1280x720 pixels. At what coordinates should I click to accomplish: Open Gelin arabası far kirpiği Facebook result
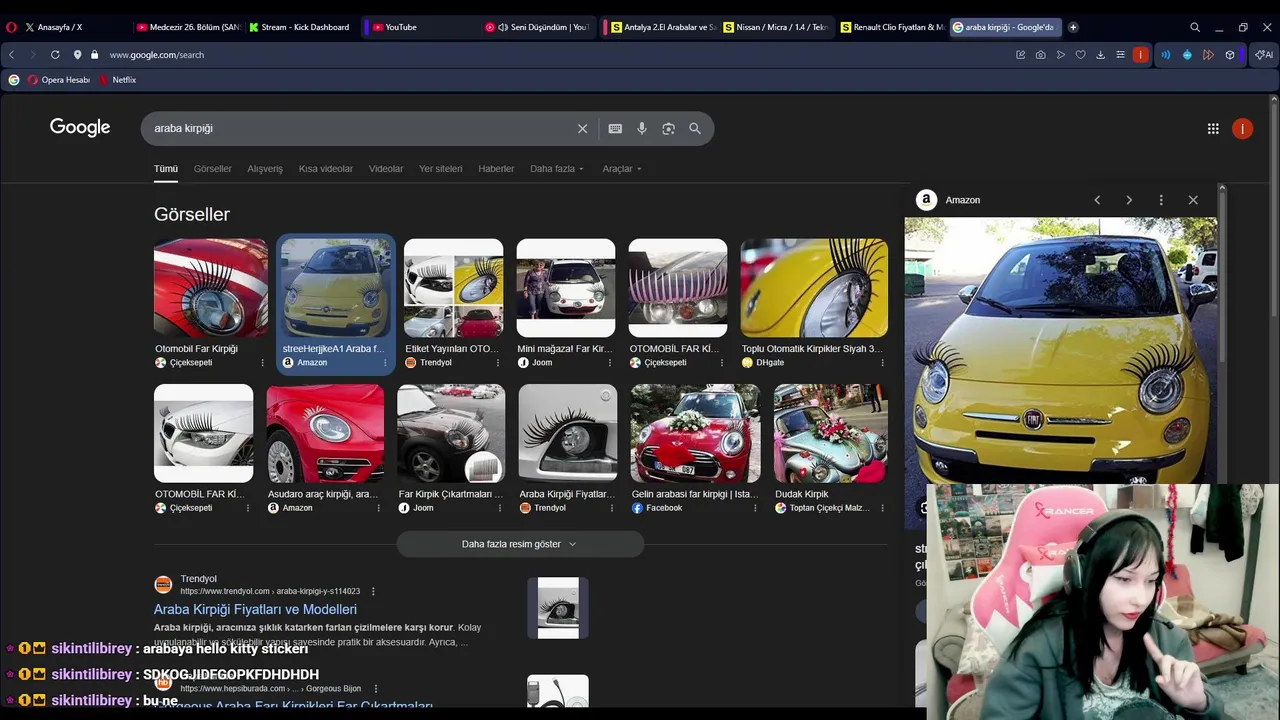tap(695, 449)
